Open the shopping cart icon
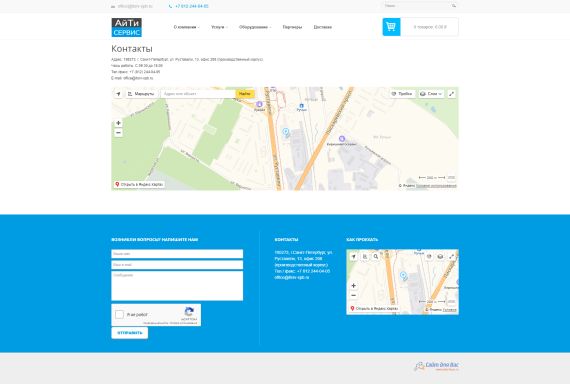This screenshot has width=570, height=384. point(391,27)
